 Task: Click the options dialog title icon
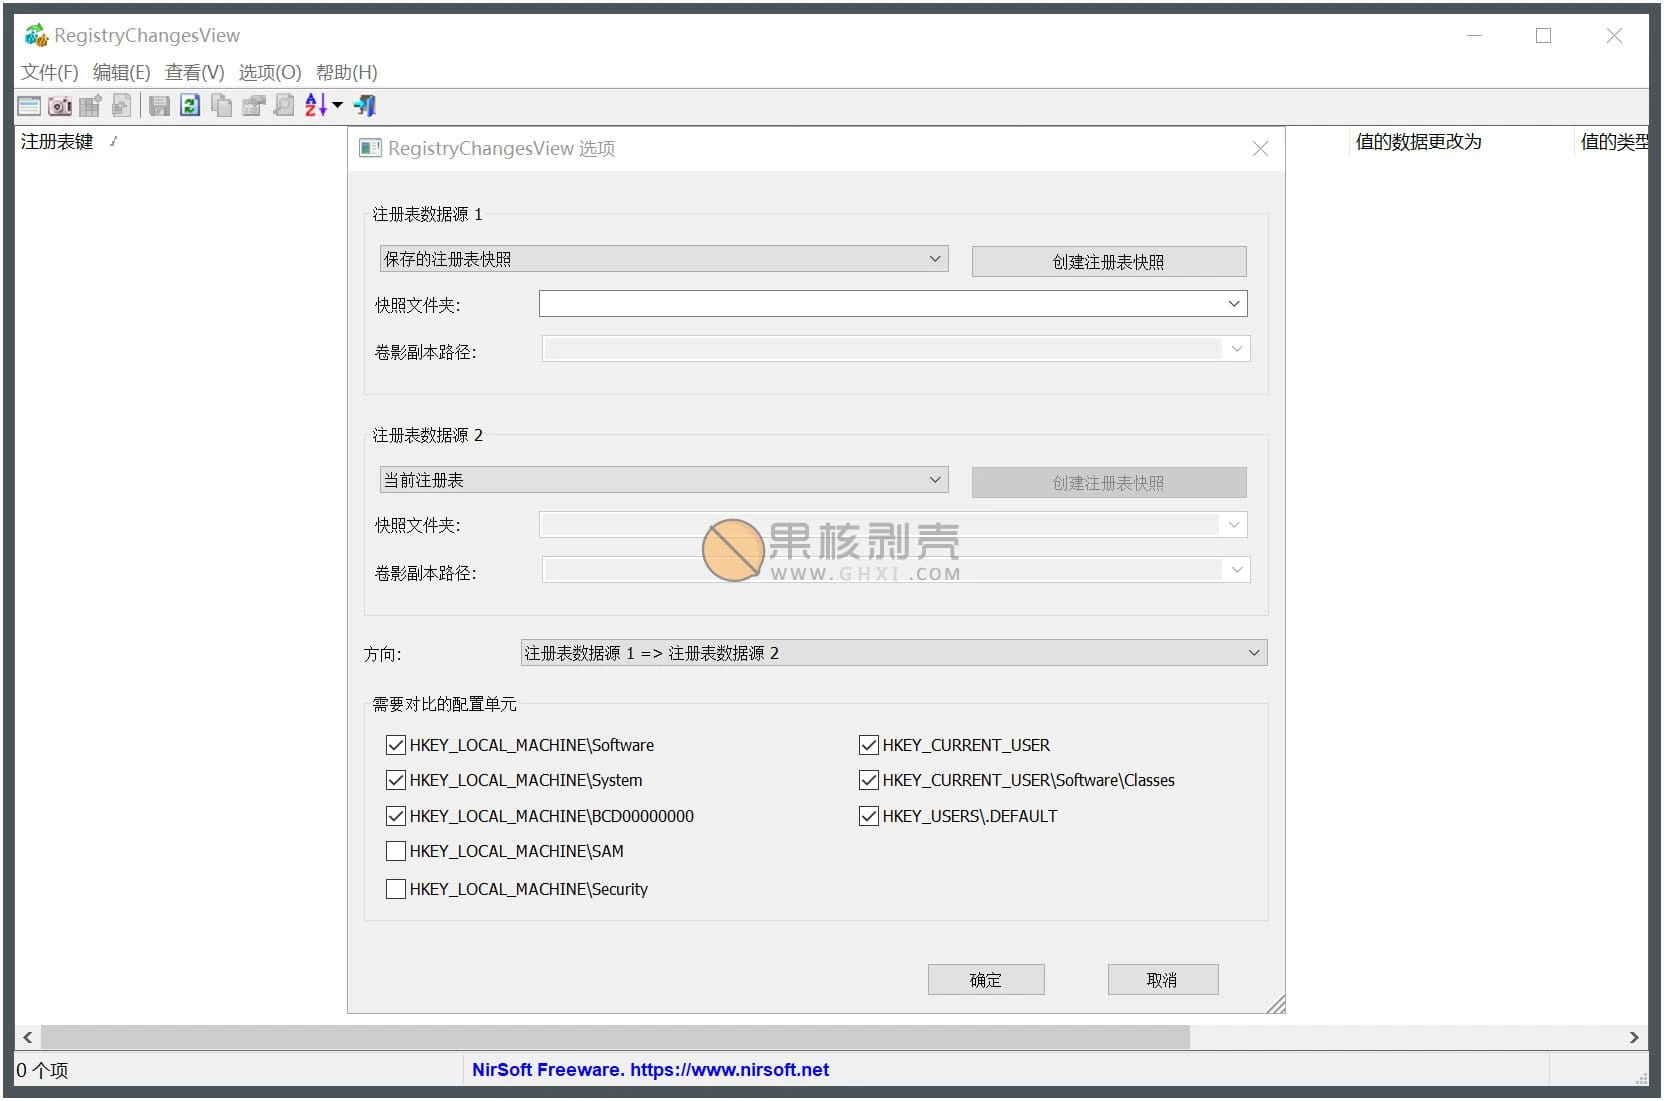pyautogui.click(x=370, y=148)
